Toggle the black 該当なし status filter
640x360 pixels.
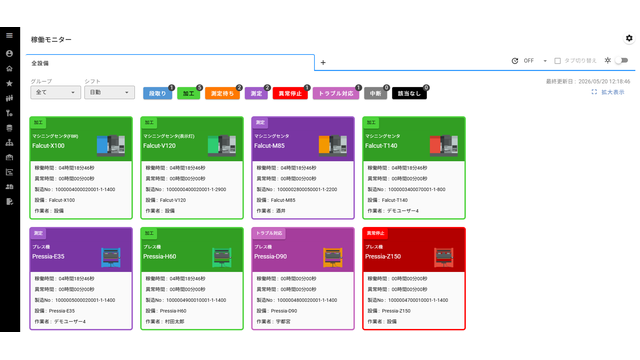pos(409,93)
